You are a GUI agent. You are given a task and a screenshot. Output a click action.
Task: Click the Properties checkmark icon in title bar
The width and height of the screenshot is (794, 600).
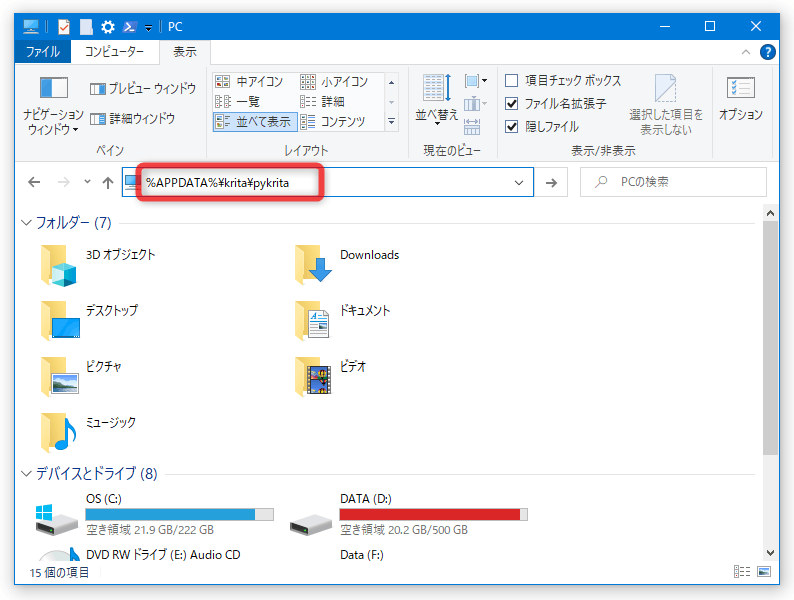[64, 26]
